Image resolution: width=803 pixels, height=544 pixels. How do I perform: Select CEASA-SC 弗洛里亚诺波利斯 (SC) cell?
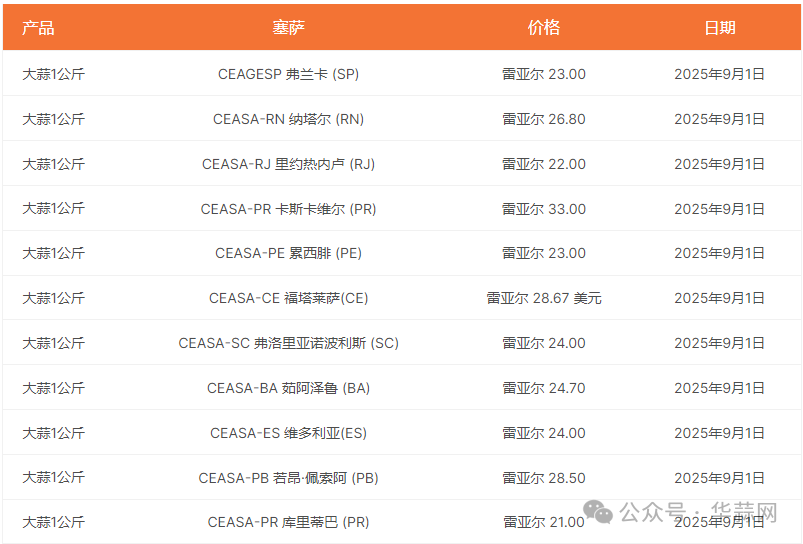pyautogui.click(x=288, y=343)
